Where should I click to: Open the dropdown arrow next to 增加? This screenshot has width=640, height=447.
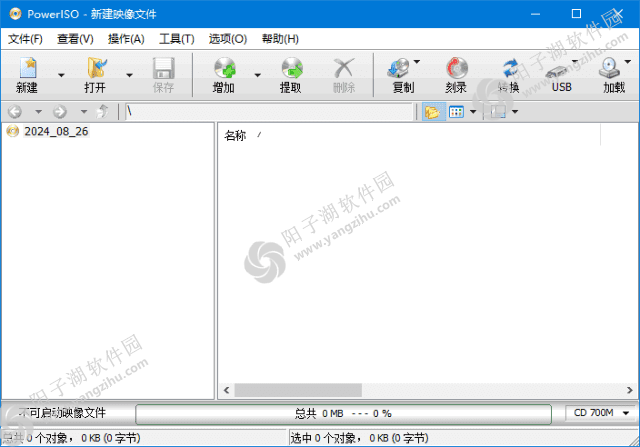[x=258, y=75]
